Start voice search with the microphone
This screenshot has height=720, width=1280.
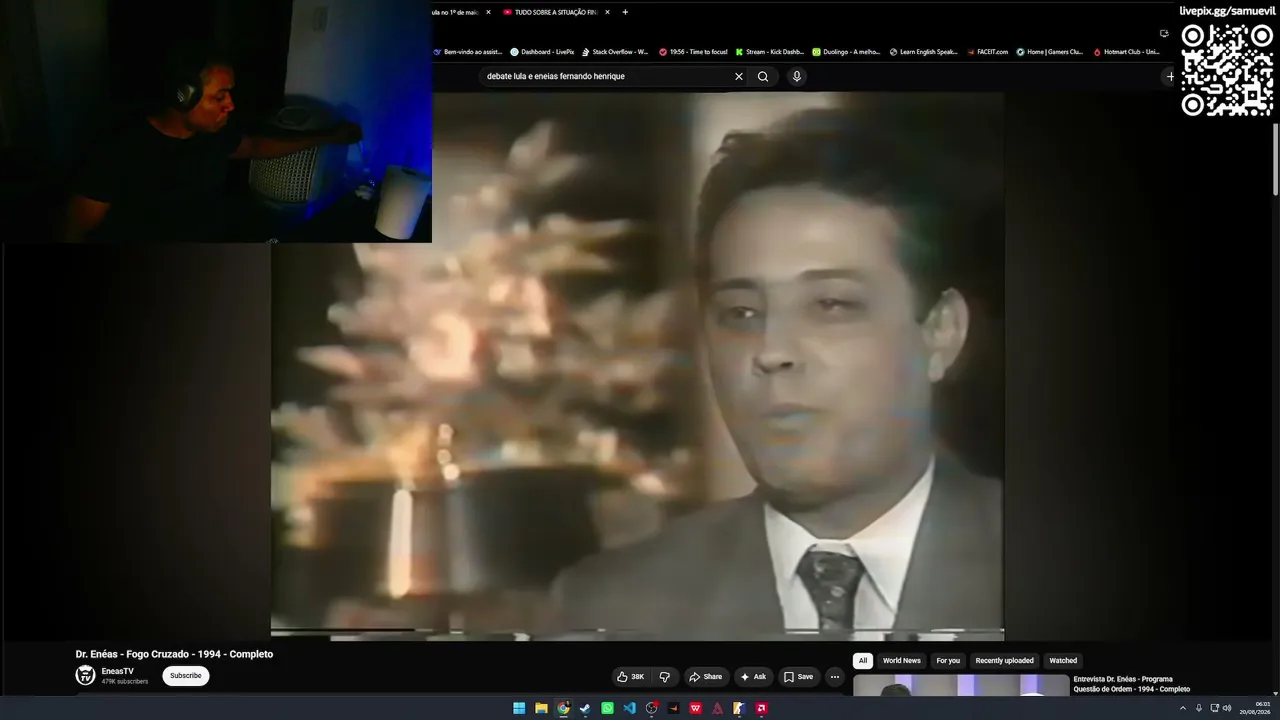tap(797, 76)
